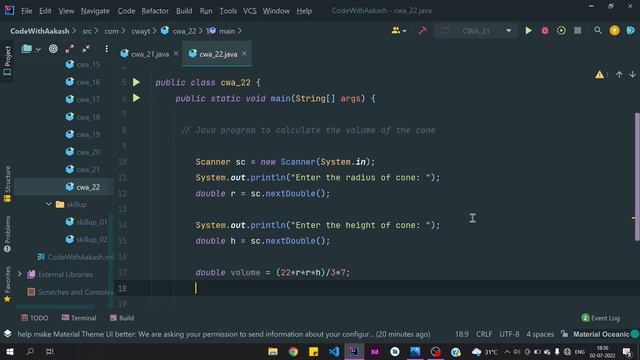The width and height of the screenshot is (640, 360).
Task: Open the TODO tool window
Action: point(35,318)
